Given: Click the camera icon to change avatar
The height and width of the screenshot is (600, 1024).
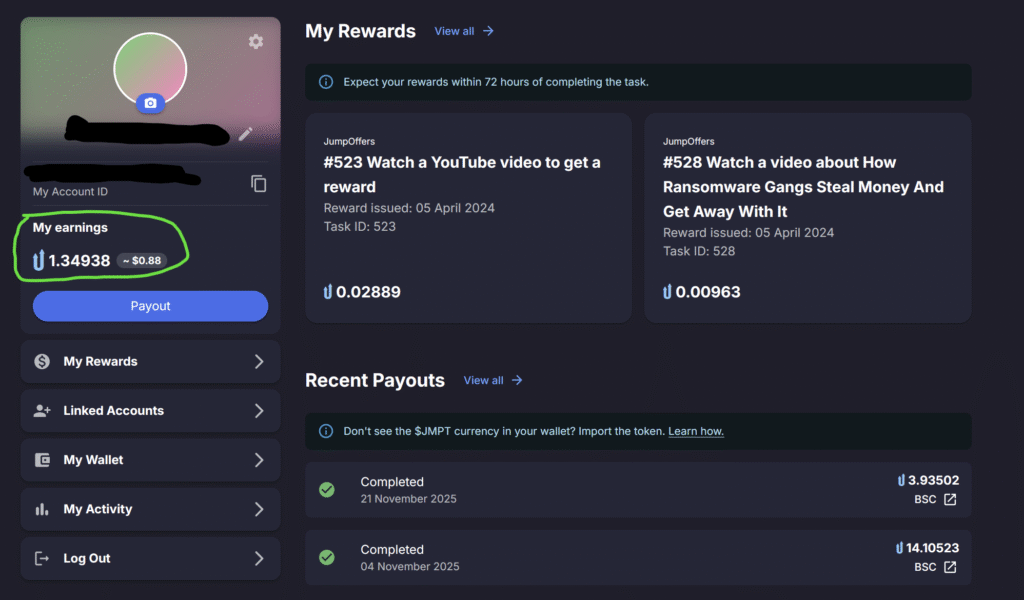Looking at the screenshot, I should tap(150, 103).
